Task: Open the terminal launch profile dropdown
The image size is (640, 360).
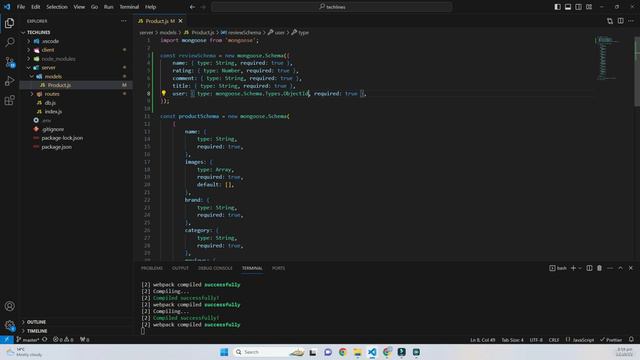Action: tap(580, 268)
